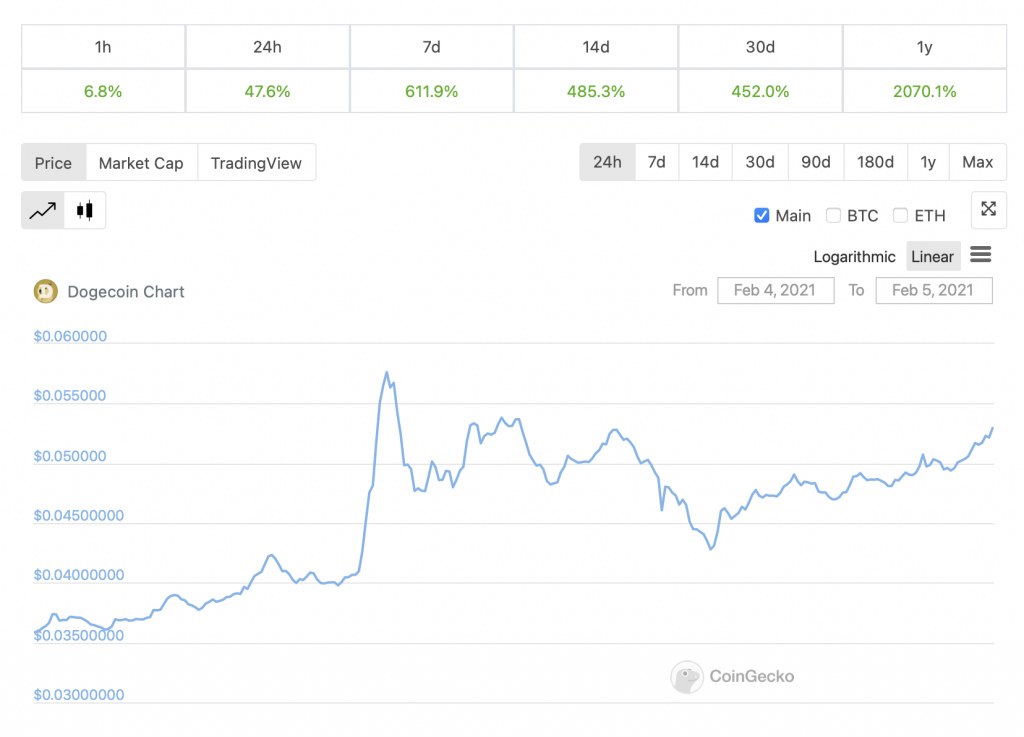Click the Dogecoin coin logo
The width and height of the screenshot is (1024, 737).
46,291
